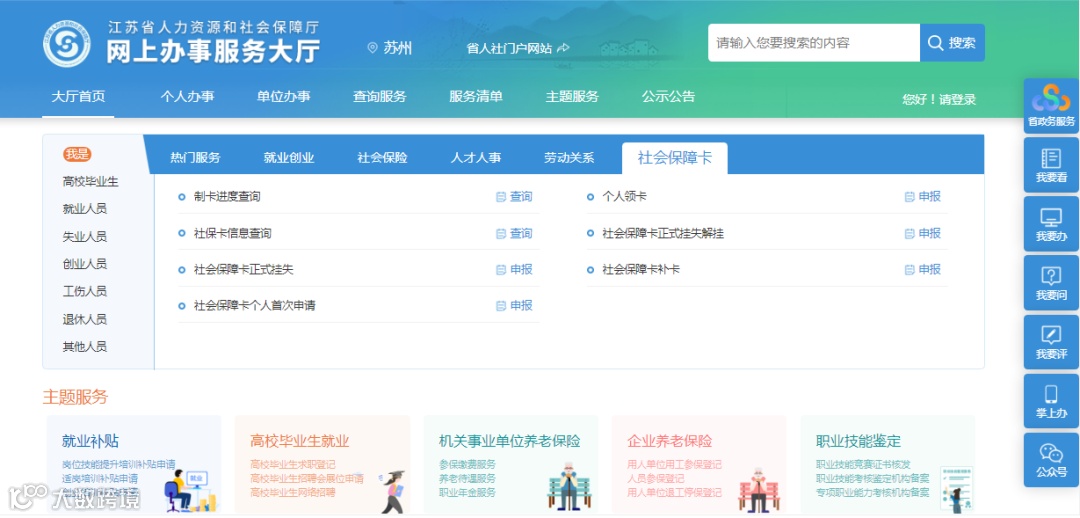Open 企业养老保险 theme card title
The height and width of the screenshot is (518, 1080).
pos(670,442)
